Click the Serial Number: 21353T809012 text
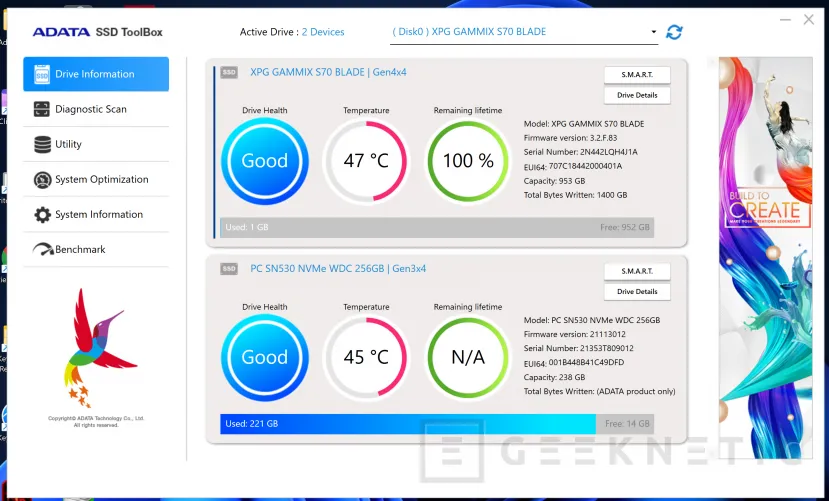This screenshot has width=829, height=501. tap(578, 349)
